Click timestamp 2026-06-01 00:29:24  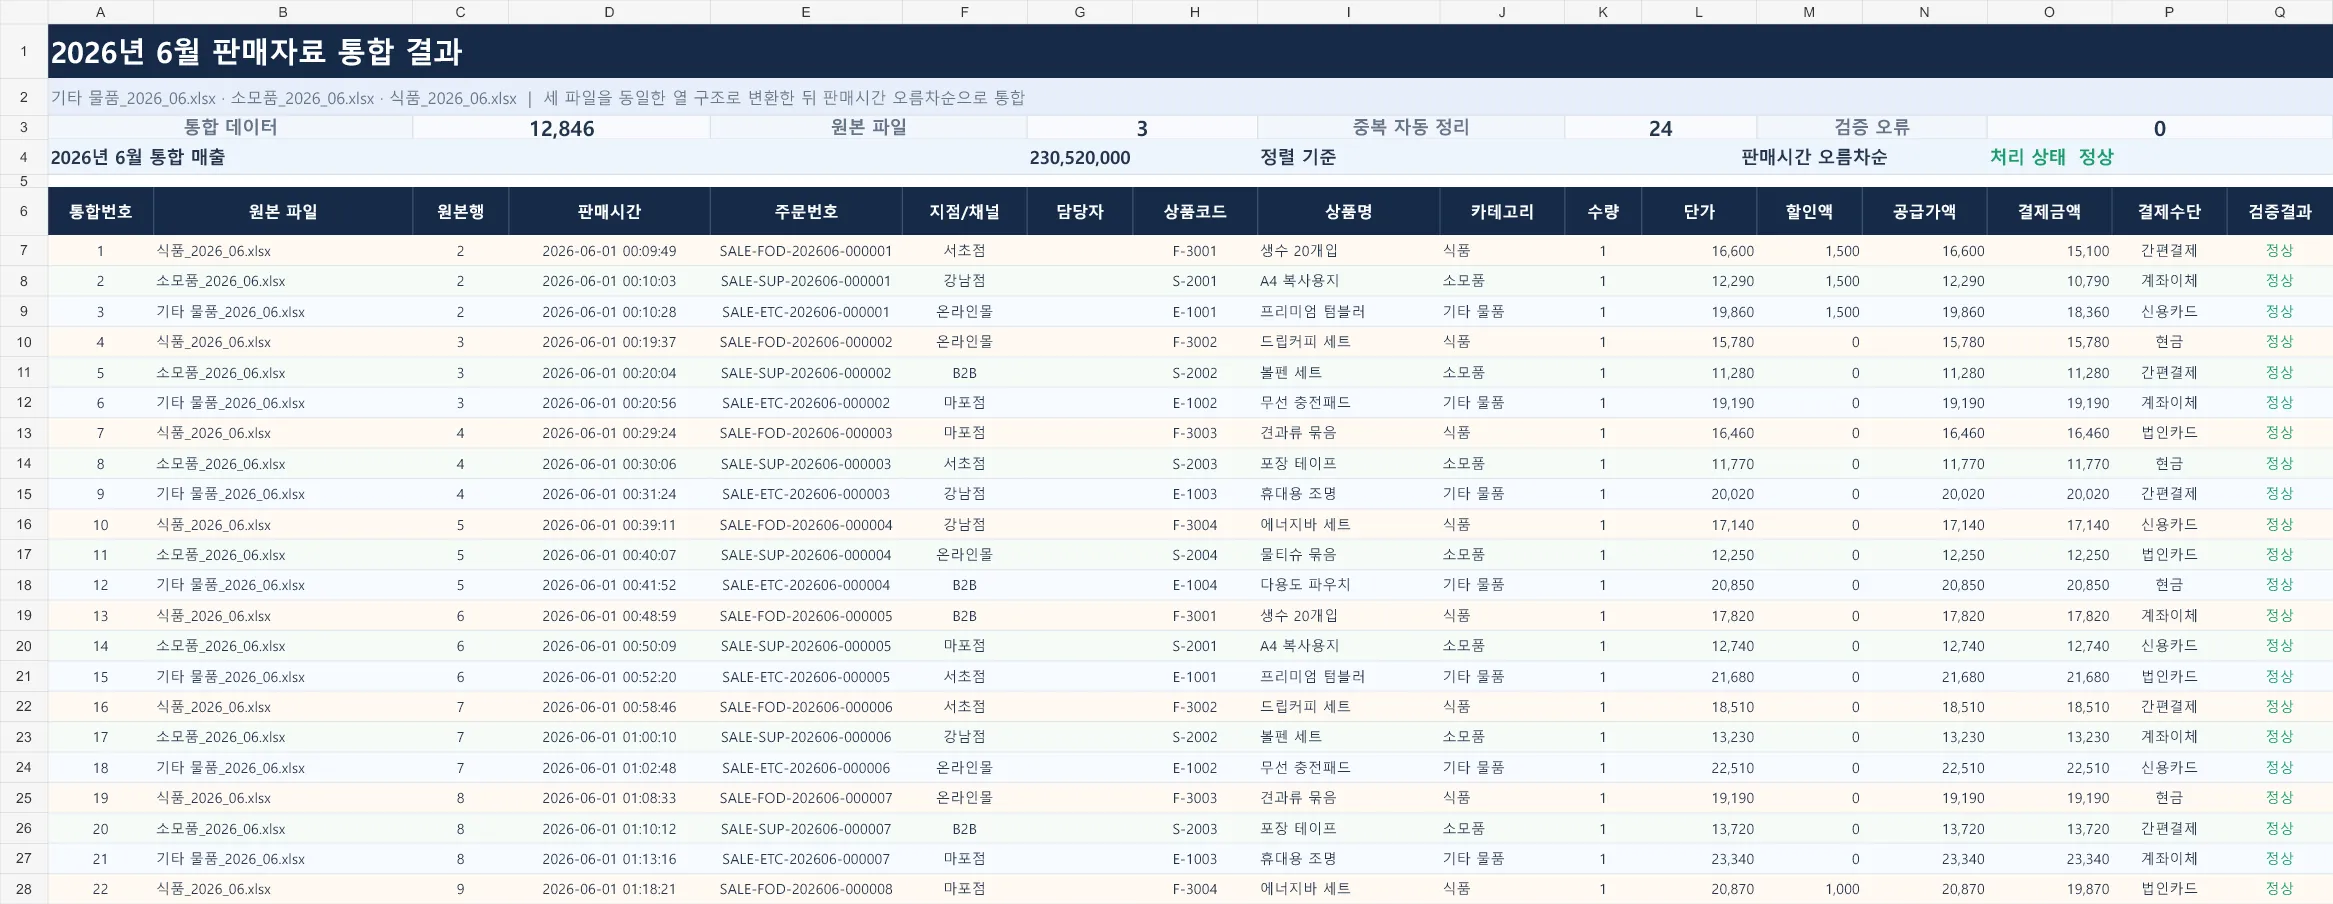coord(609,433)
